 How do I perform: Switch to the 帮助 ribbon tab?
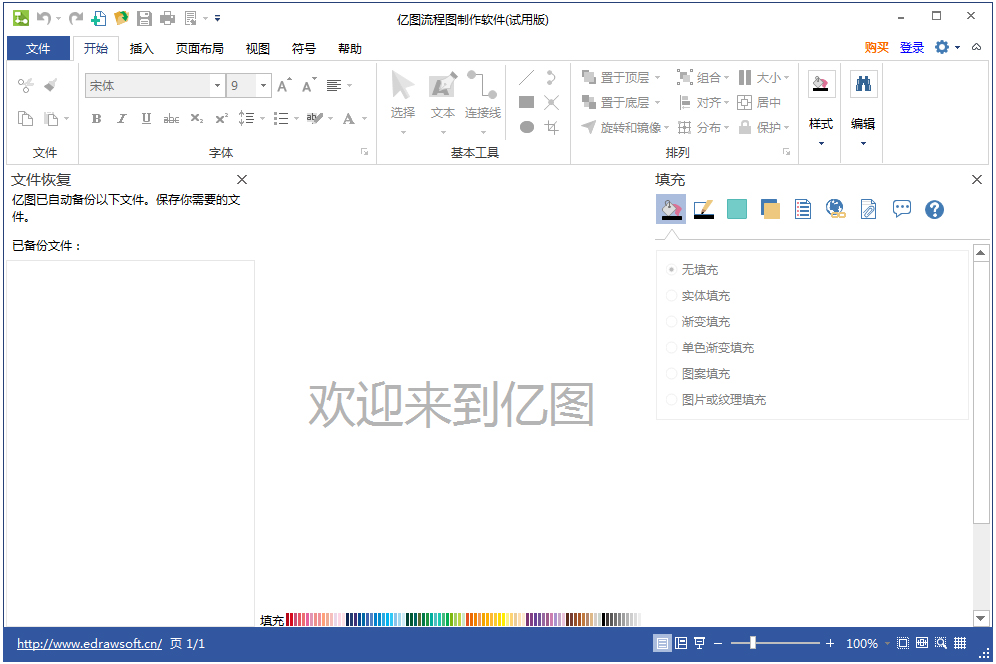(x=350, y=48)
